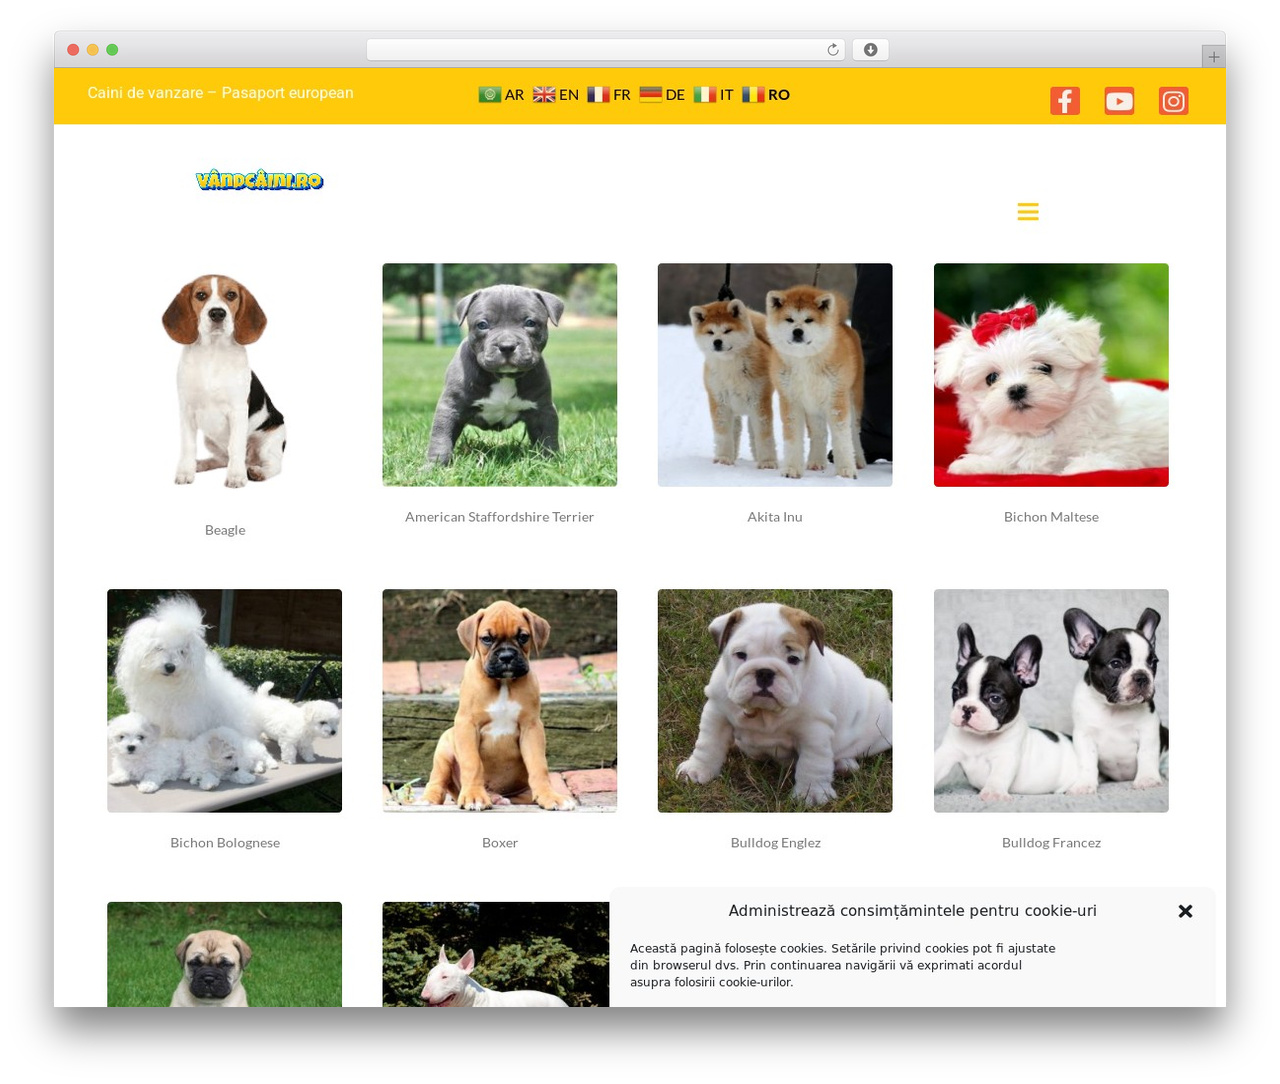Switch language to Arabic (AR)
The width and height of the screenshot is (1280, 1084).
tap(501, 94)
